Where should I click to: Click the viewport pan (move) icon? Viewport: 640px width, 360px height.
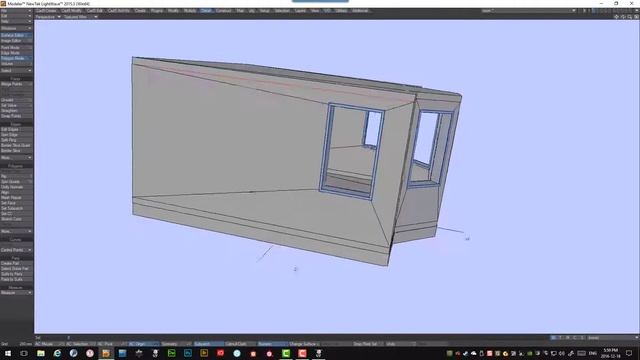pyautogui.click(x=616, y=17)
